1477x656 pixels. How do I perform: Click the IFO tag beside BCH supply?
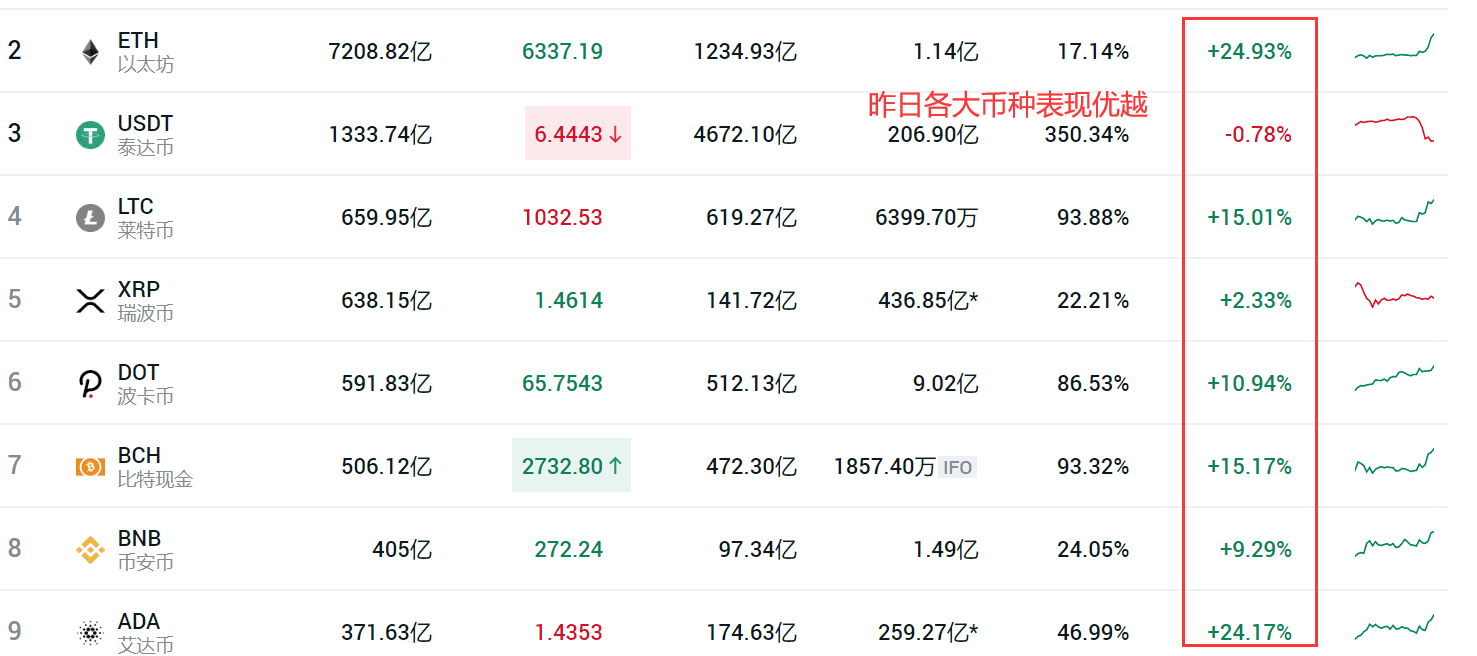957,467
